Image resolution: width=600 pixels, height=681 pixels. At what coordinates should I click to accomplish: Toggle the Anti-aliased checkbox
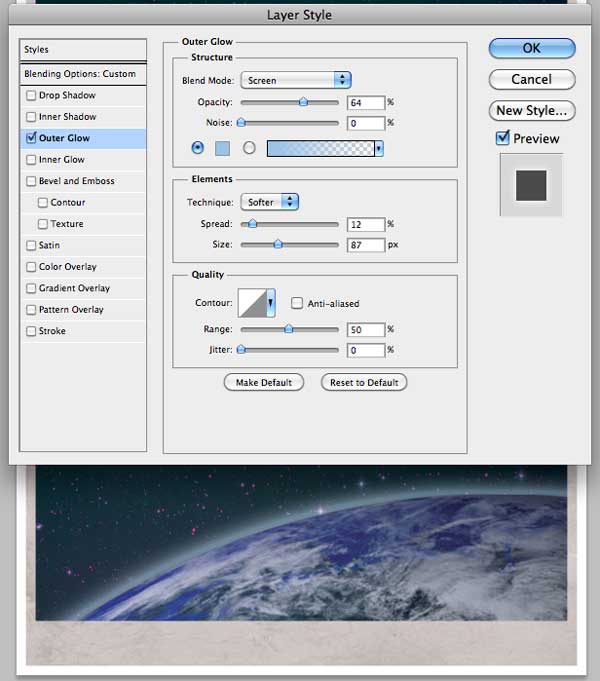pos(297,303)
